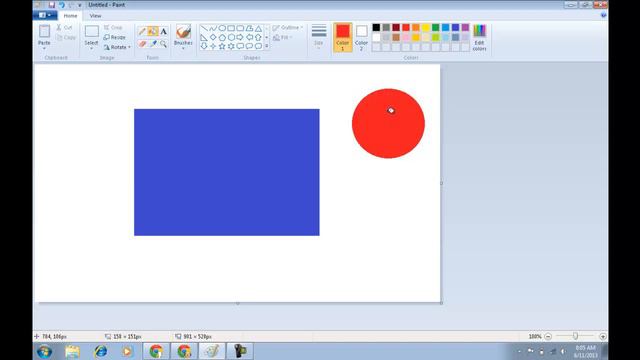
Task: Click the Paint Help icon
Action: tap(603, 15)
